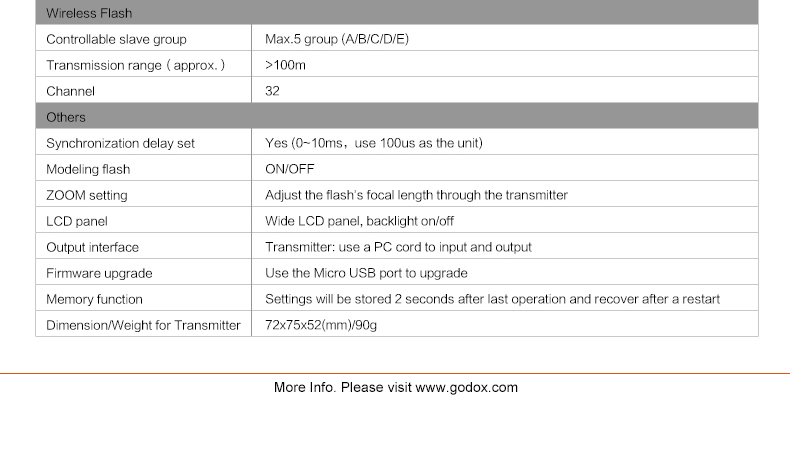
Task: Select the ON/OFF modeling flash value
Action: pyautogui.click(x=290, y=169)
